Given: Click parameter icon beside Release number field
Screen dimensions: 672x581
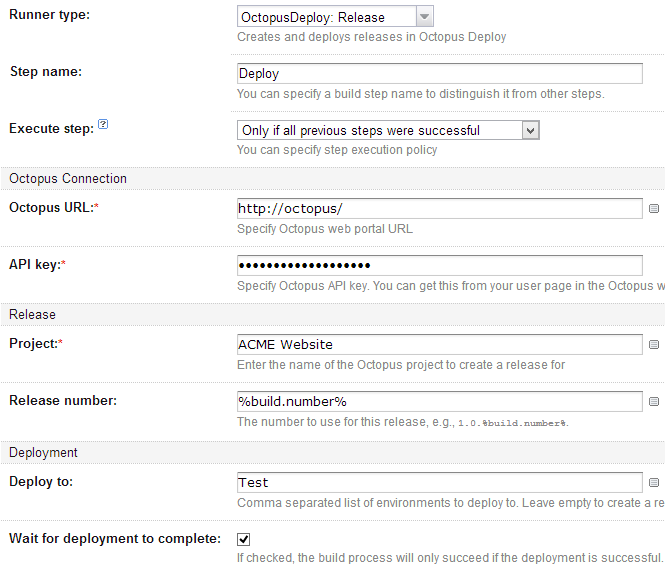Looking at the screenshot, I should click(654, 402).
